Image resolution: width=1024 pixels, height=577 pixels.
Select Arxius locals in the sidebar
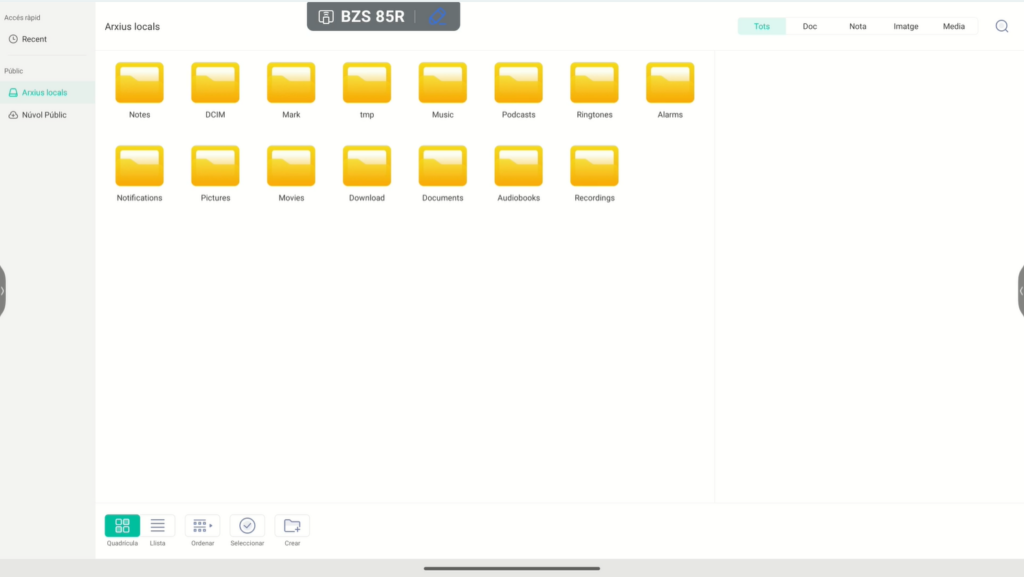44,92
